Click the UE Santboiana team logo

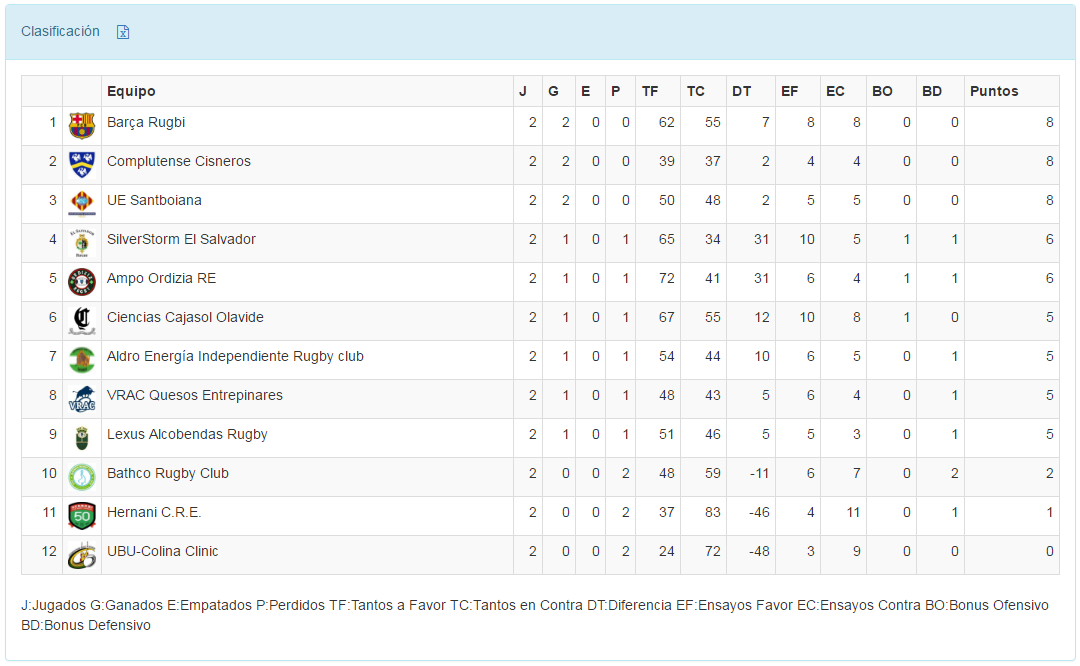81,203
